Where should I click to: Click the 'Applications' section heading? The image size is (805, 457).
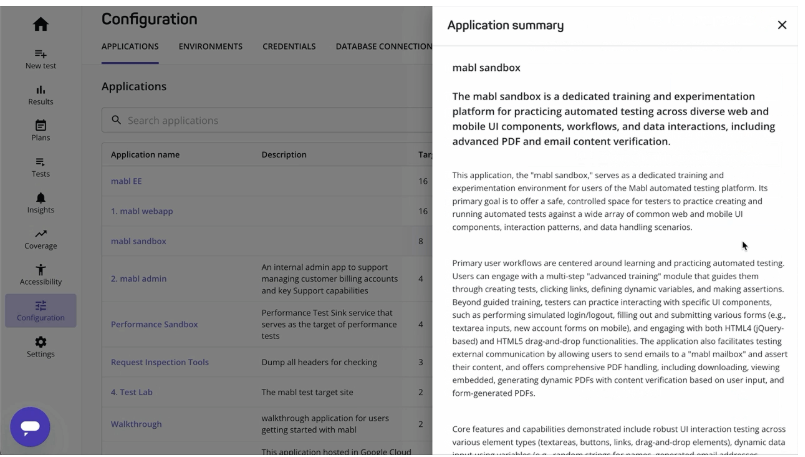tap(134, 86)
